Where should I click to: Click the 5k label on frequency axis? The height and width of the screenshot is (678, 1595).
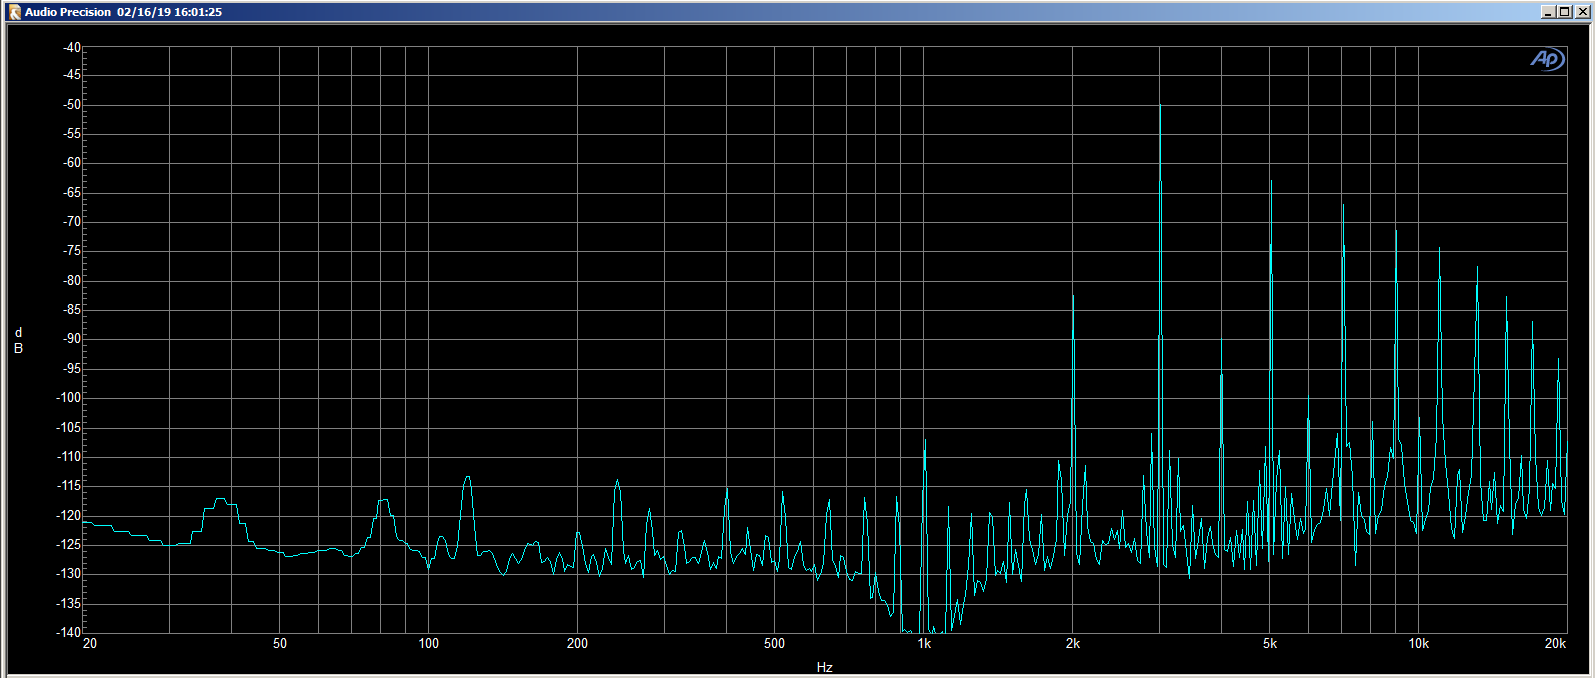(1269, 643)
